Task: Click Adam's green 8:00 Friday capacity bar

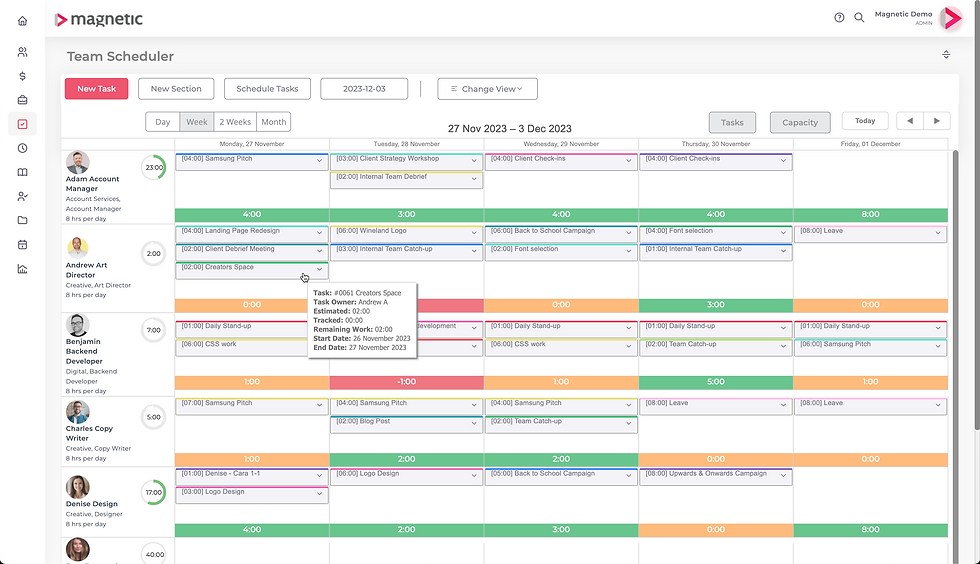Action: (871, 214)
